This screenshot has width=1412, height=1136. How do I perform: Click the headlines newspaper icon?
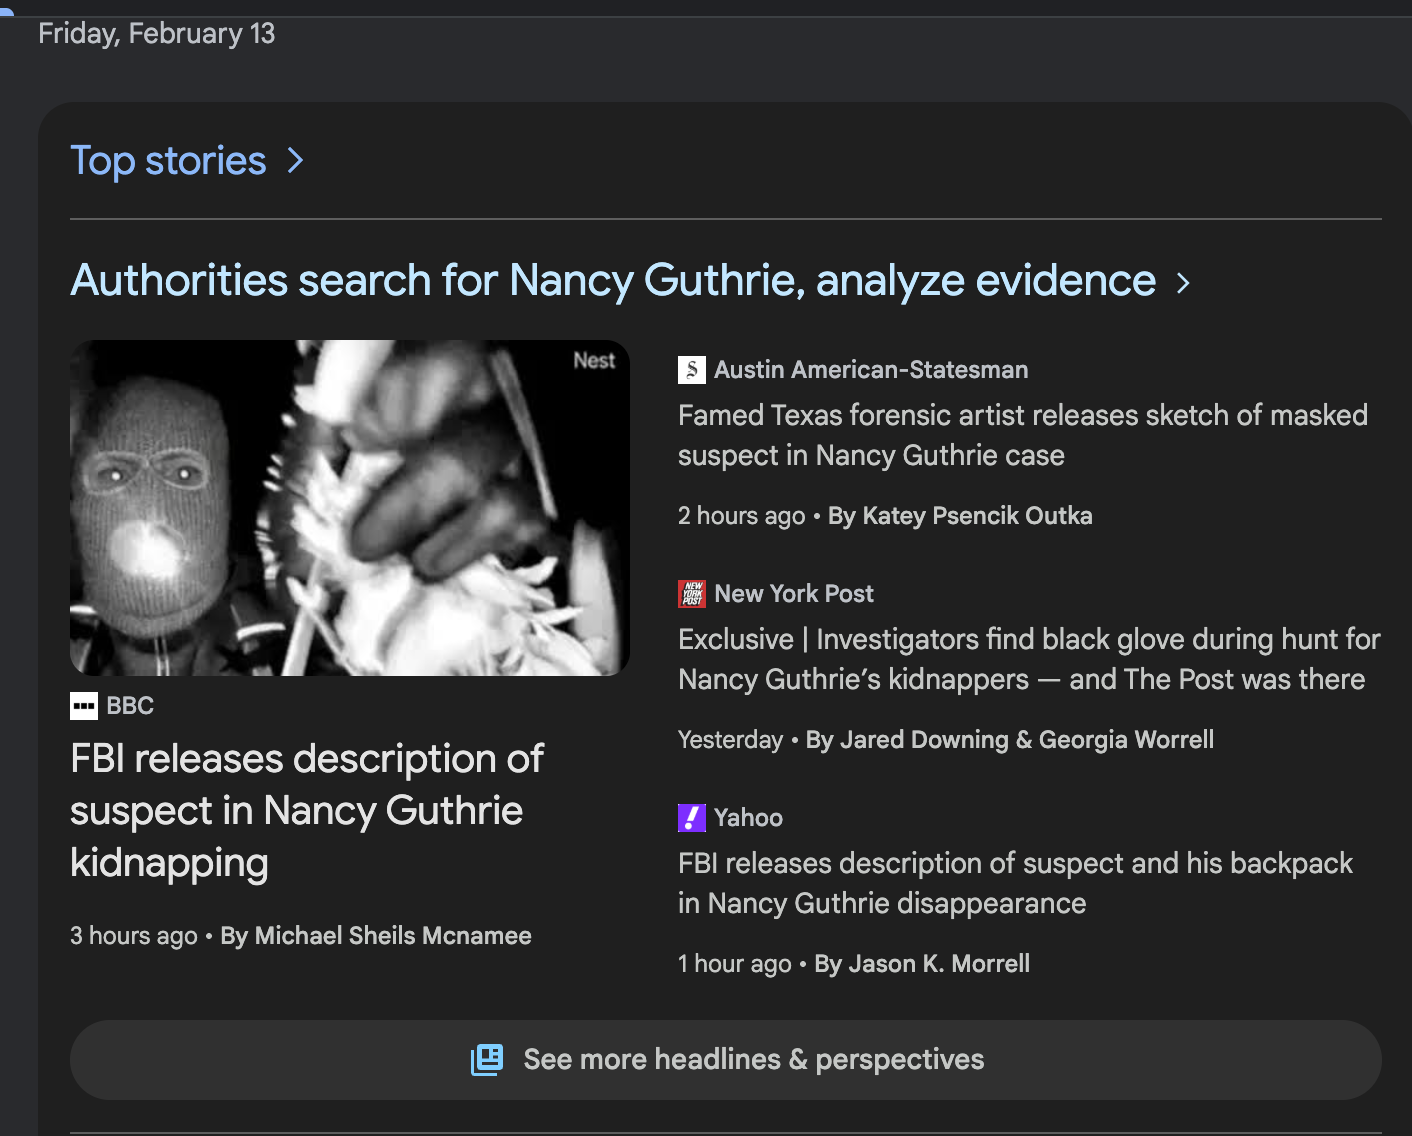click(x=487, y=1060)
